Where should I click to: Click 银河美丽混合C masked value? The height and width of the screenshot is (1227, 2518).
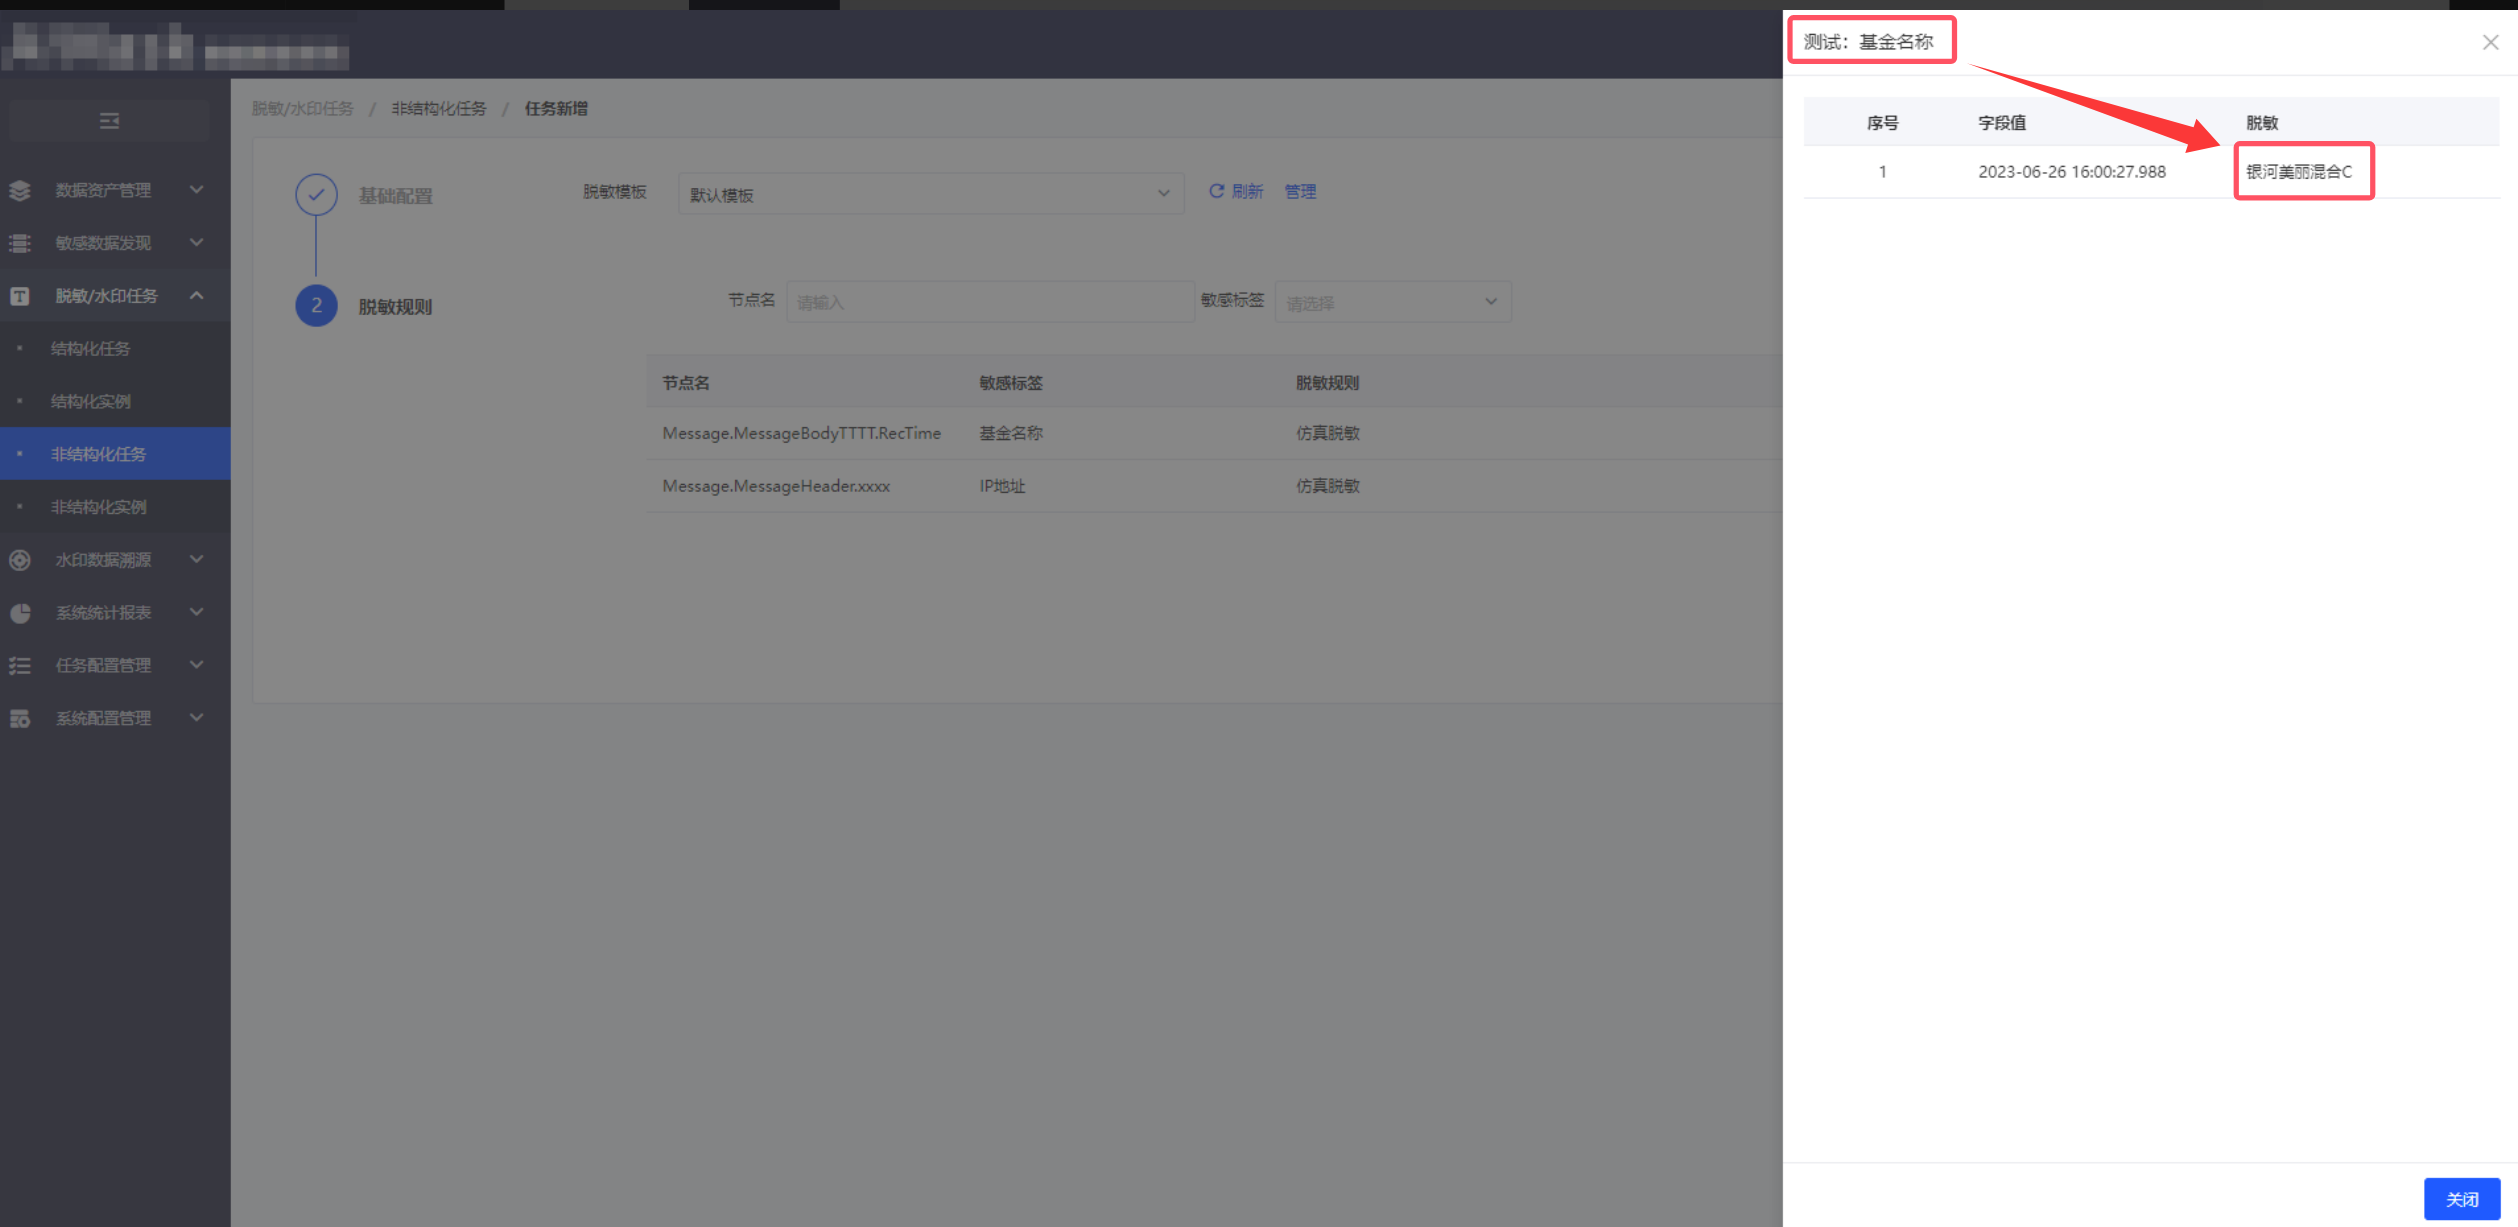point(2299,172)
